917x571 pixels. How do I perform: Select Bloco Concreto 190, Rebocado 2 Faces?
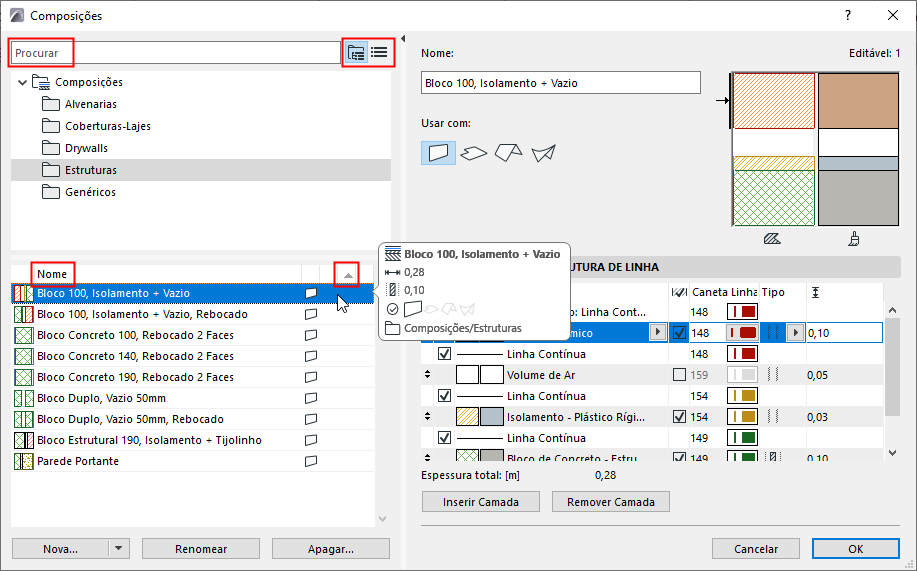pos(192,377)
